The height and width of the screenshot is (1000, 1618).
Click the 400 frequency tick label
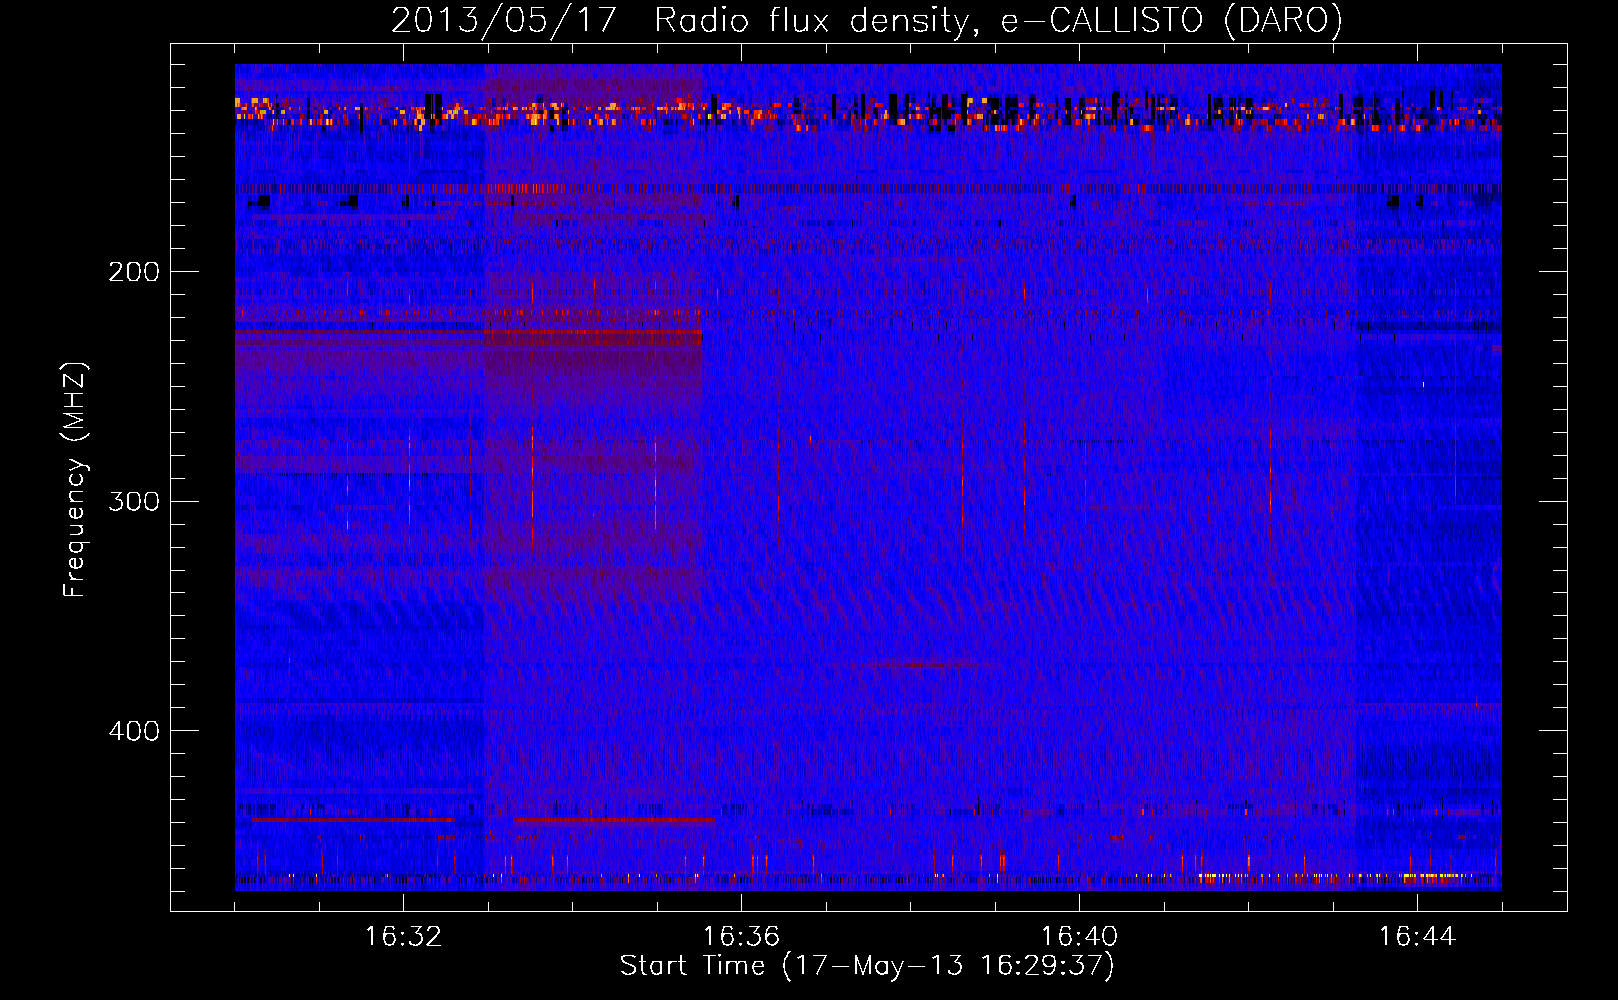(x=134, y=731)
